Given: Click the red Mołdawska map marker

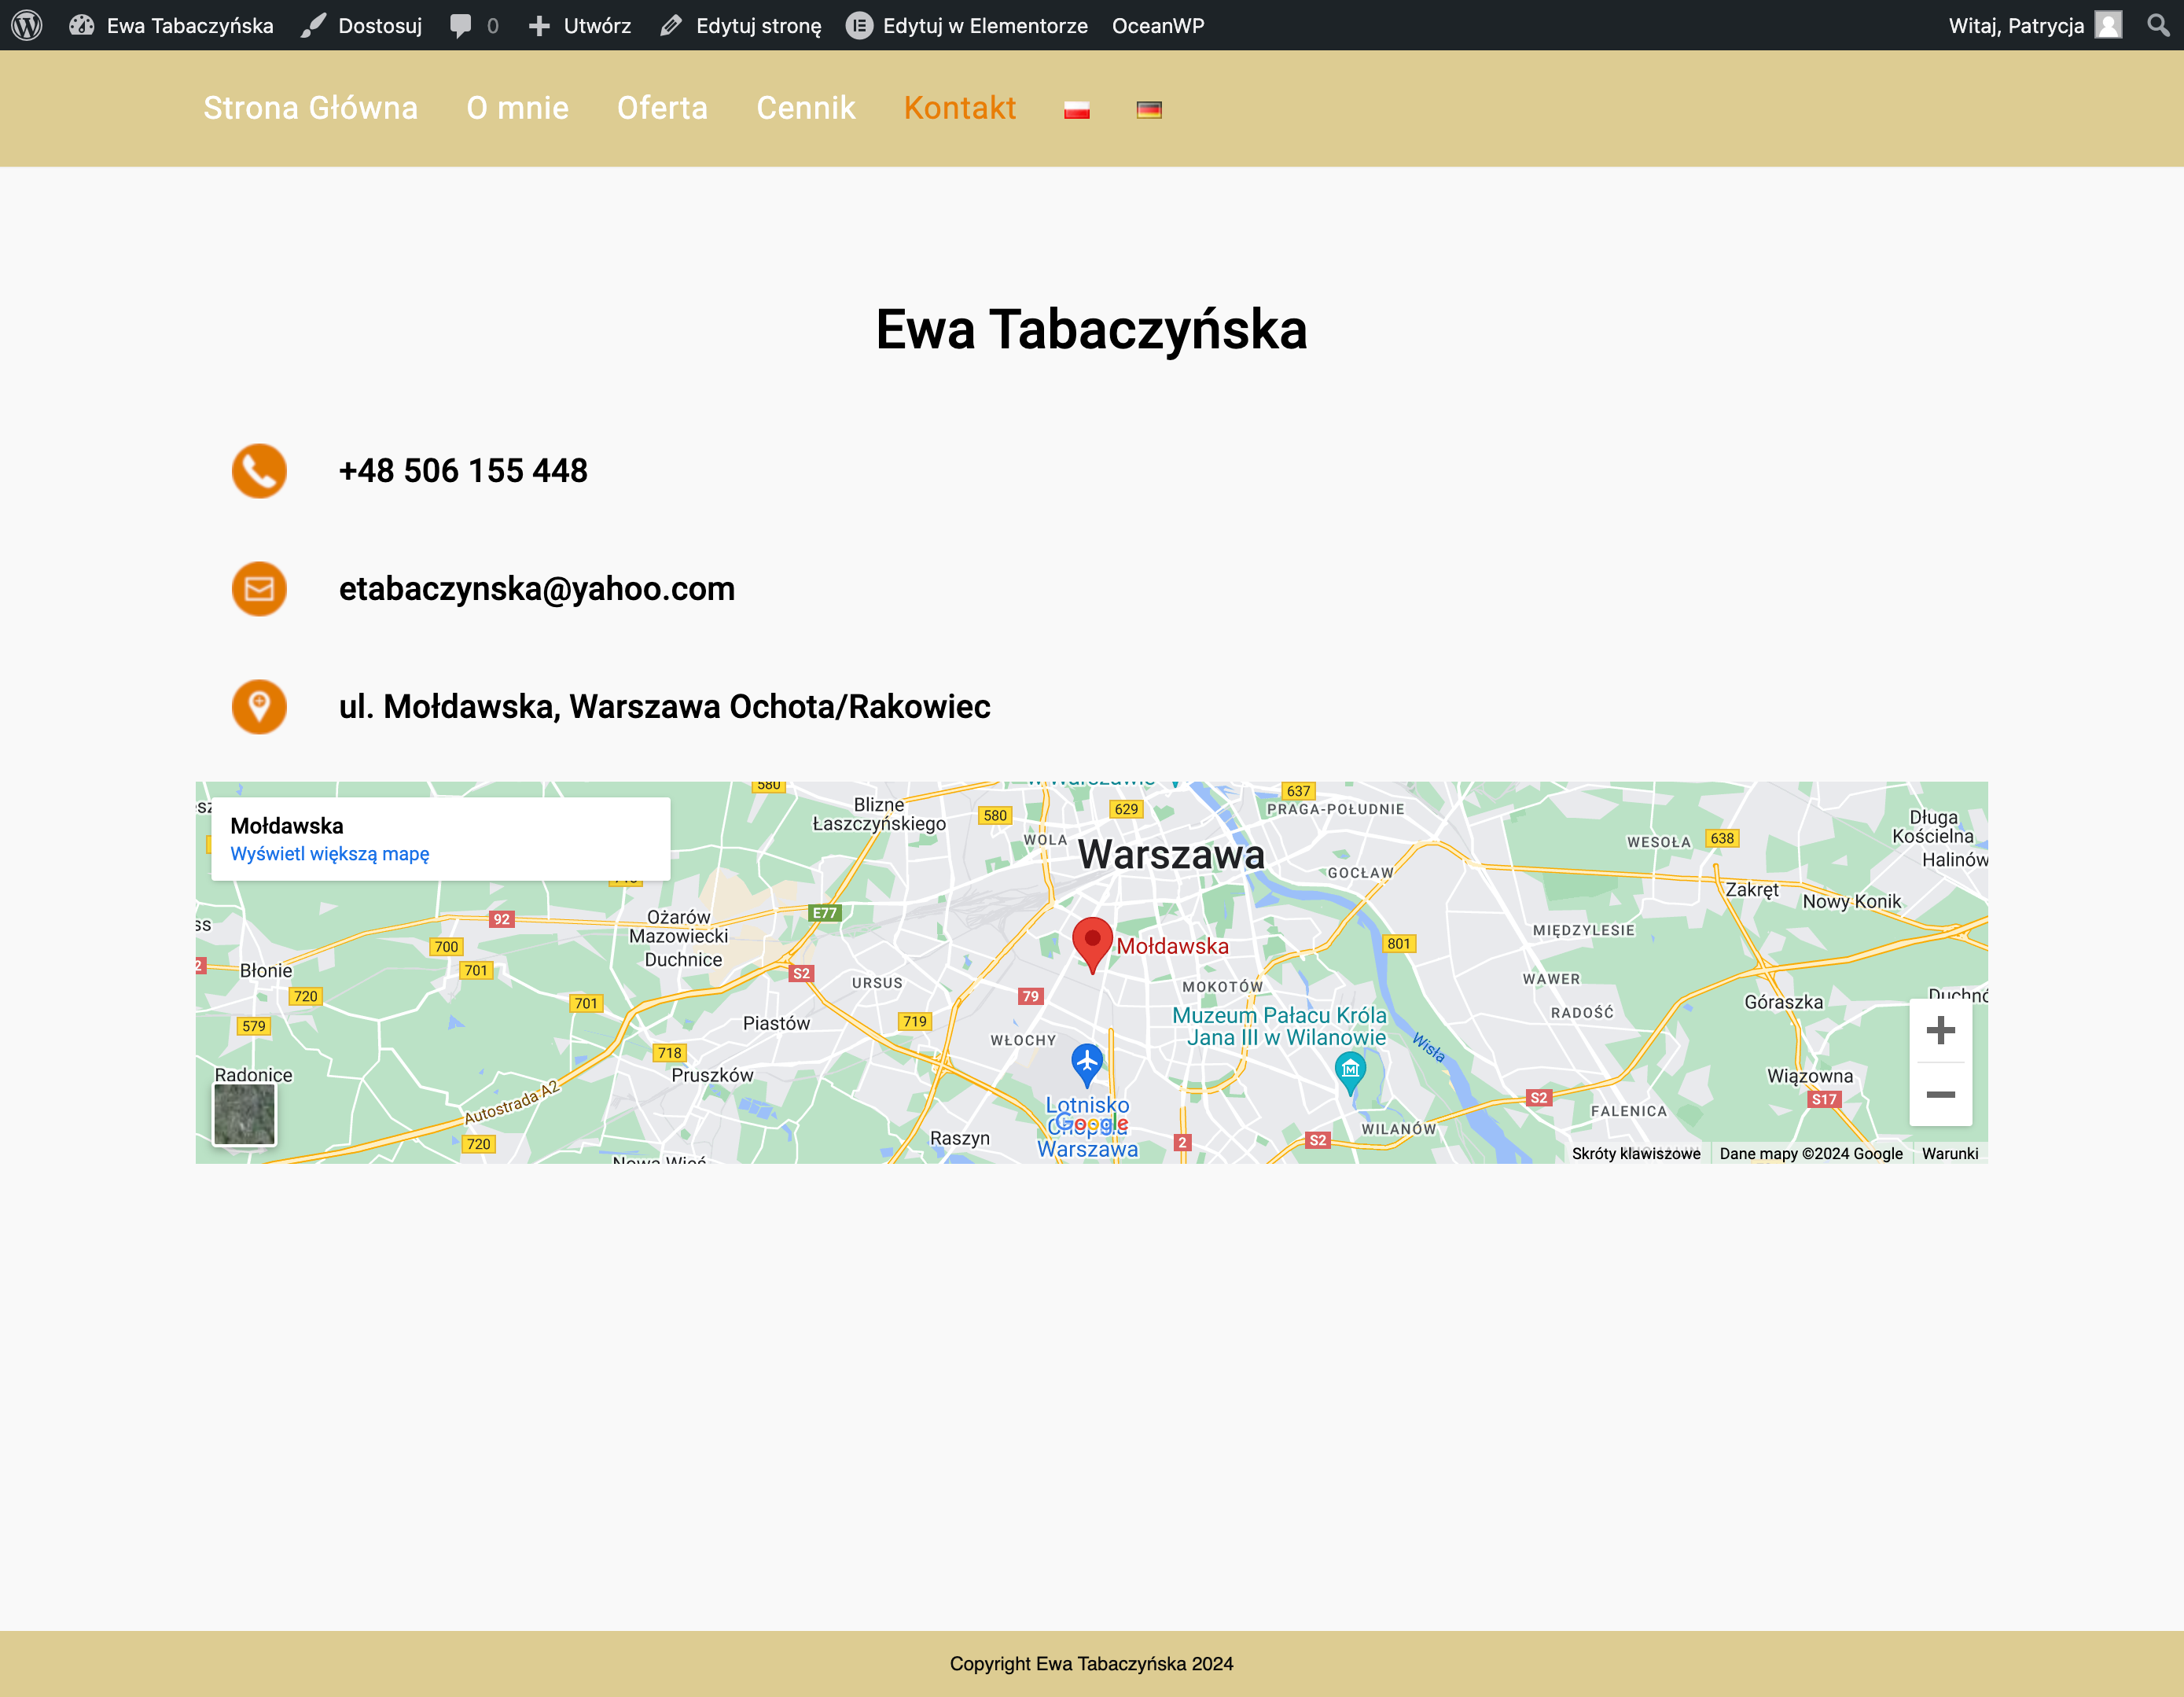Looking at the screenshot, I should 1092,942.
